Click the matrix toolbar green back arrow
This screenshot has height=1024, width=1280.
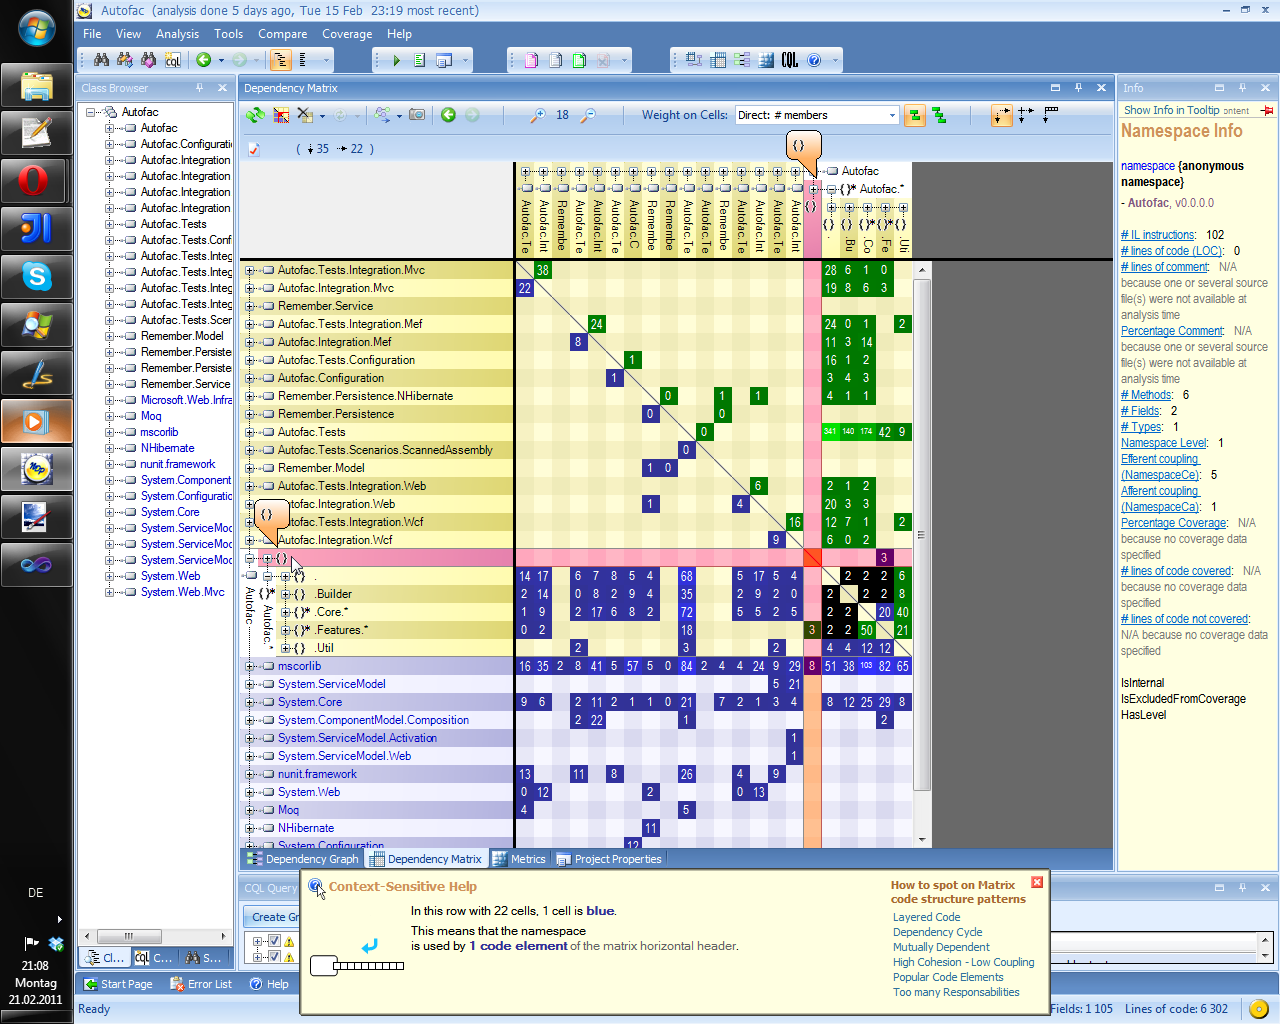pyautogui.click(x=448, y=115)
